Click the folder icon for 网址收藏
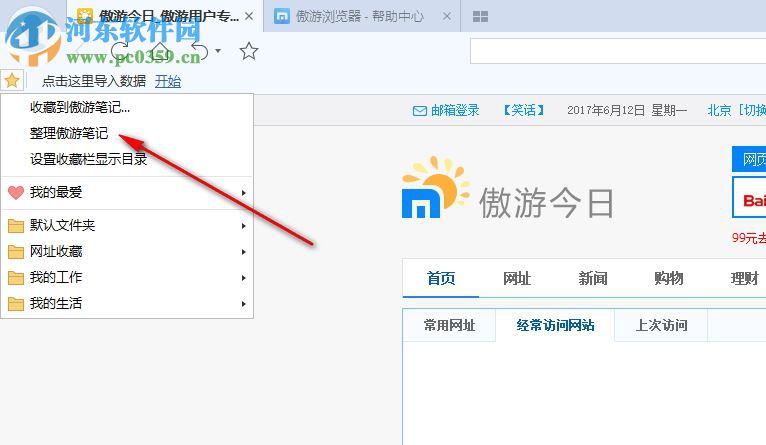Viewport: 766px width, 445px height. click(x=16, y=252)
